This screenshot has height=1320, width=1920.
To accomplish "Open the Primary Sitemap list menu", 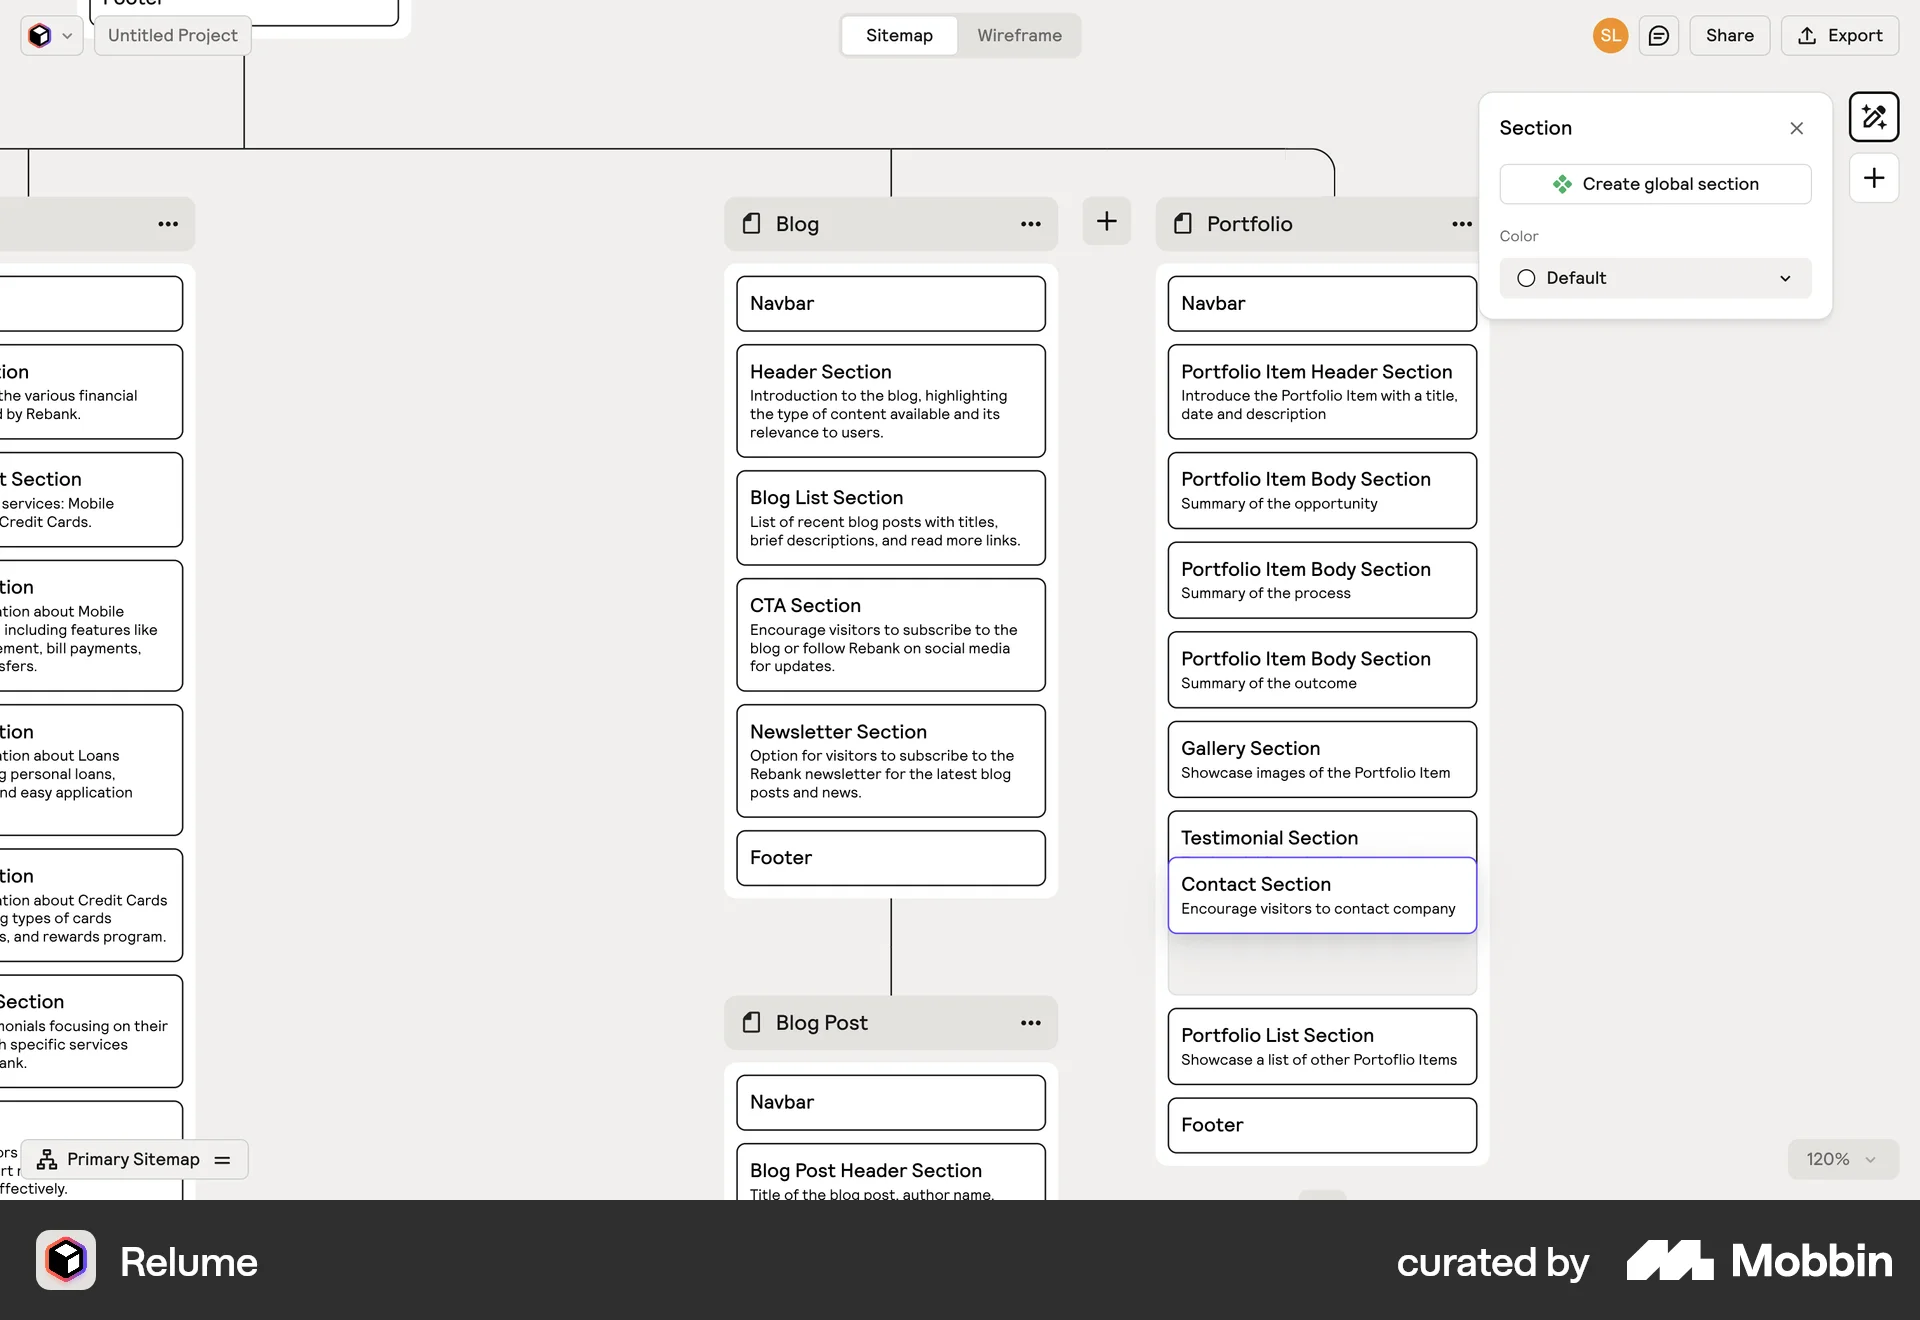I will click(222, 1160).
